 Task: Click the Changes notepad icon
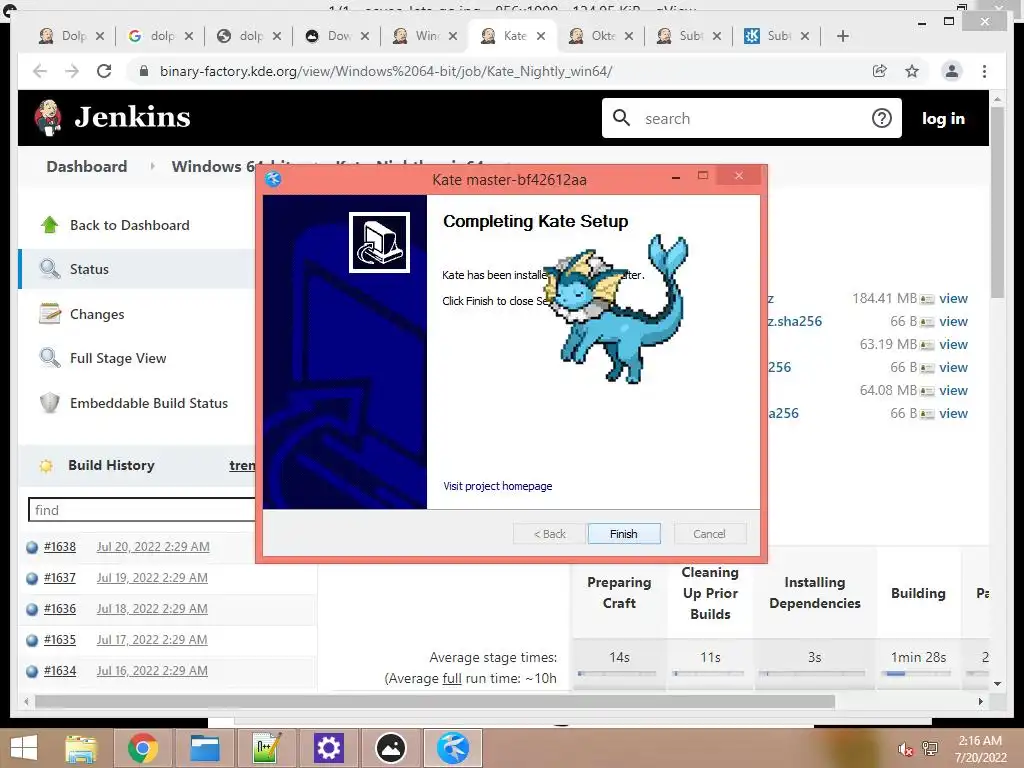pos(50,313)
